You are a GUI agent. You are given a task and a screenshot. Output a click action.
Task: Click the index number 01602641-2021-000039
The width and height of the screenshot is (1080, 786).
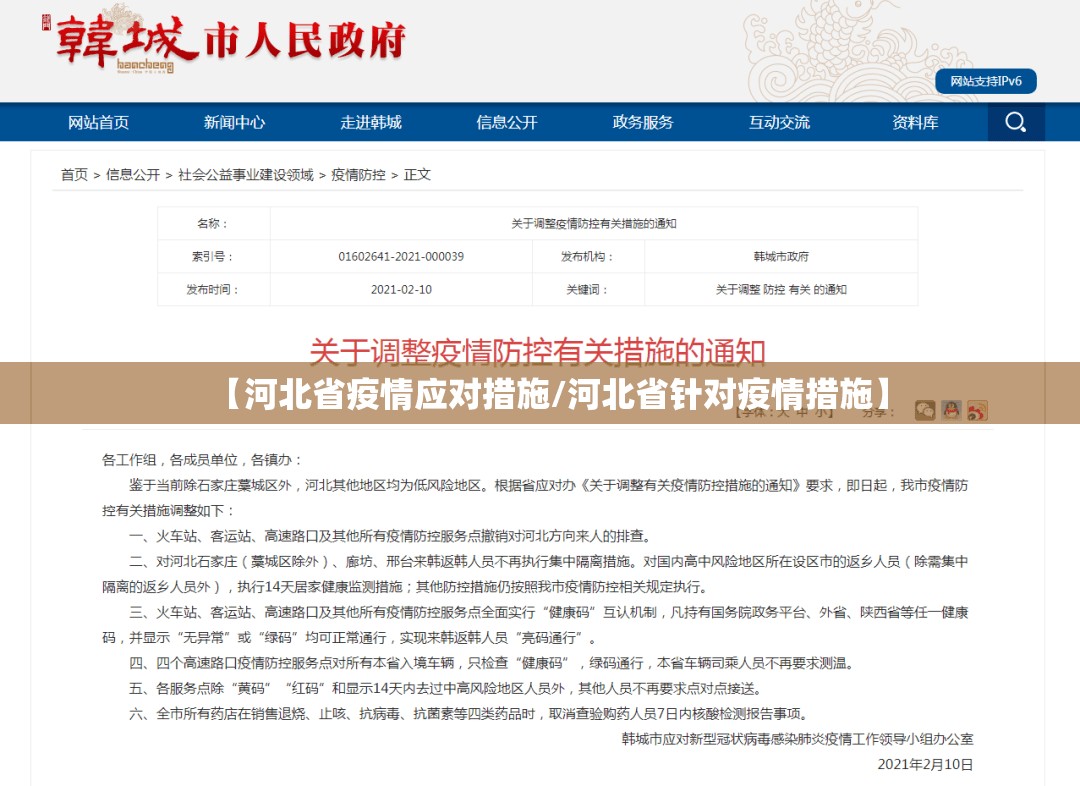401,256
